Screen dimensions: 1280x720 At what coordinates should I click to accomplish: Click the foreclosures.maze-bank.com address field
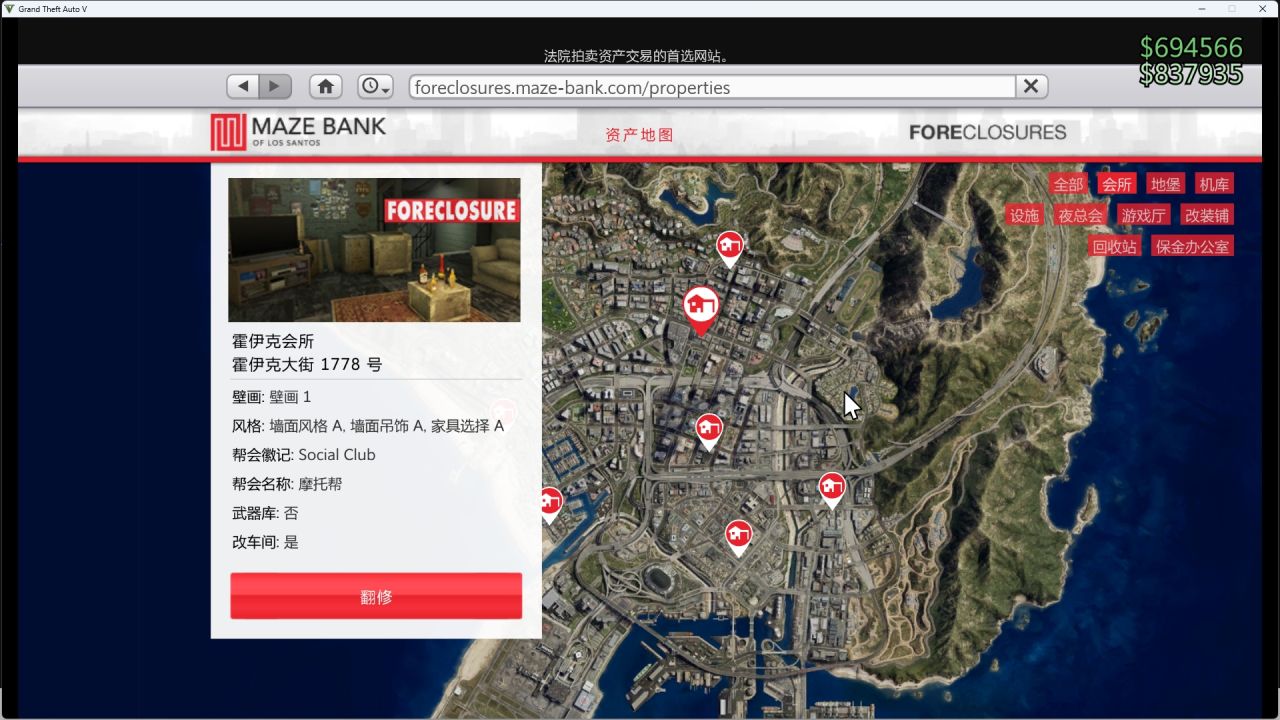[712, 87]
